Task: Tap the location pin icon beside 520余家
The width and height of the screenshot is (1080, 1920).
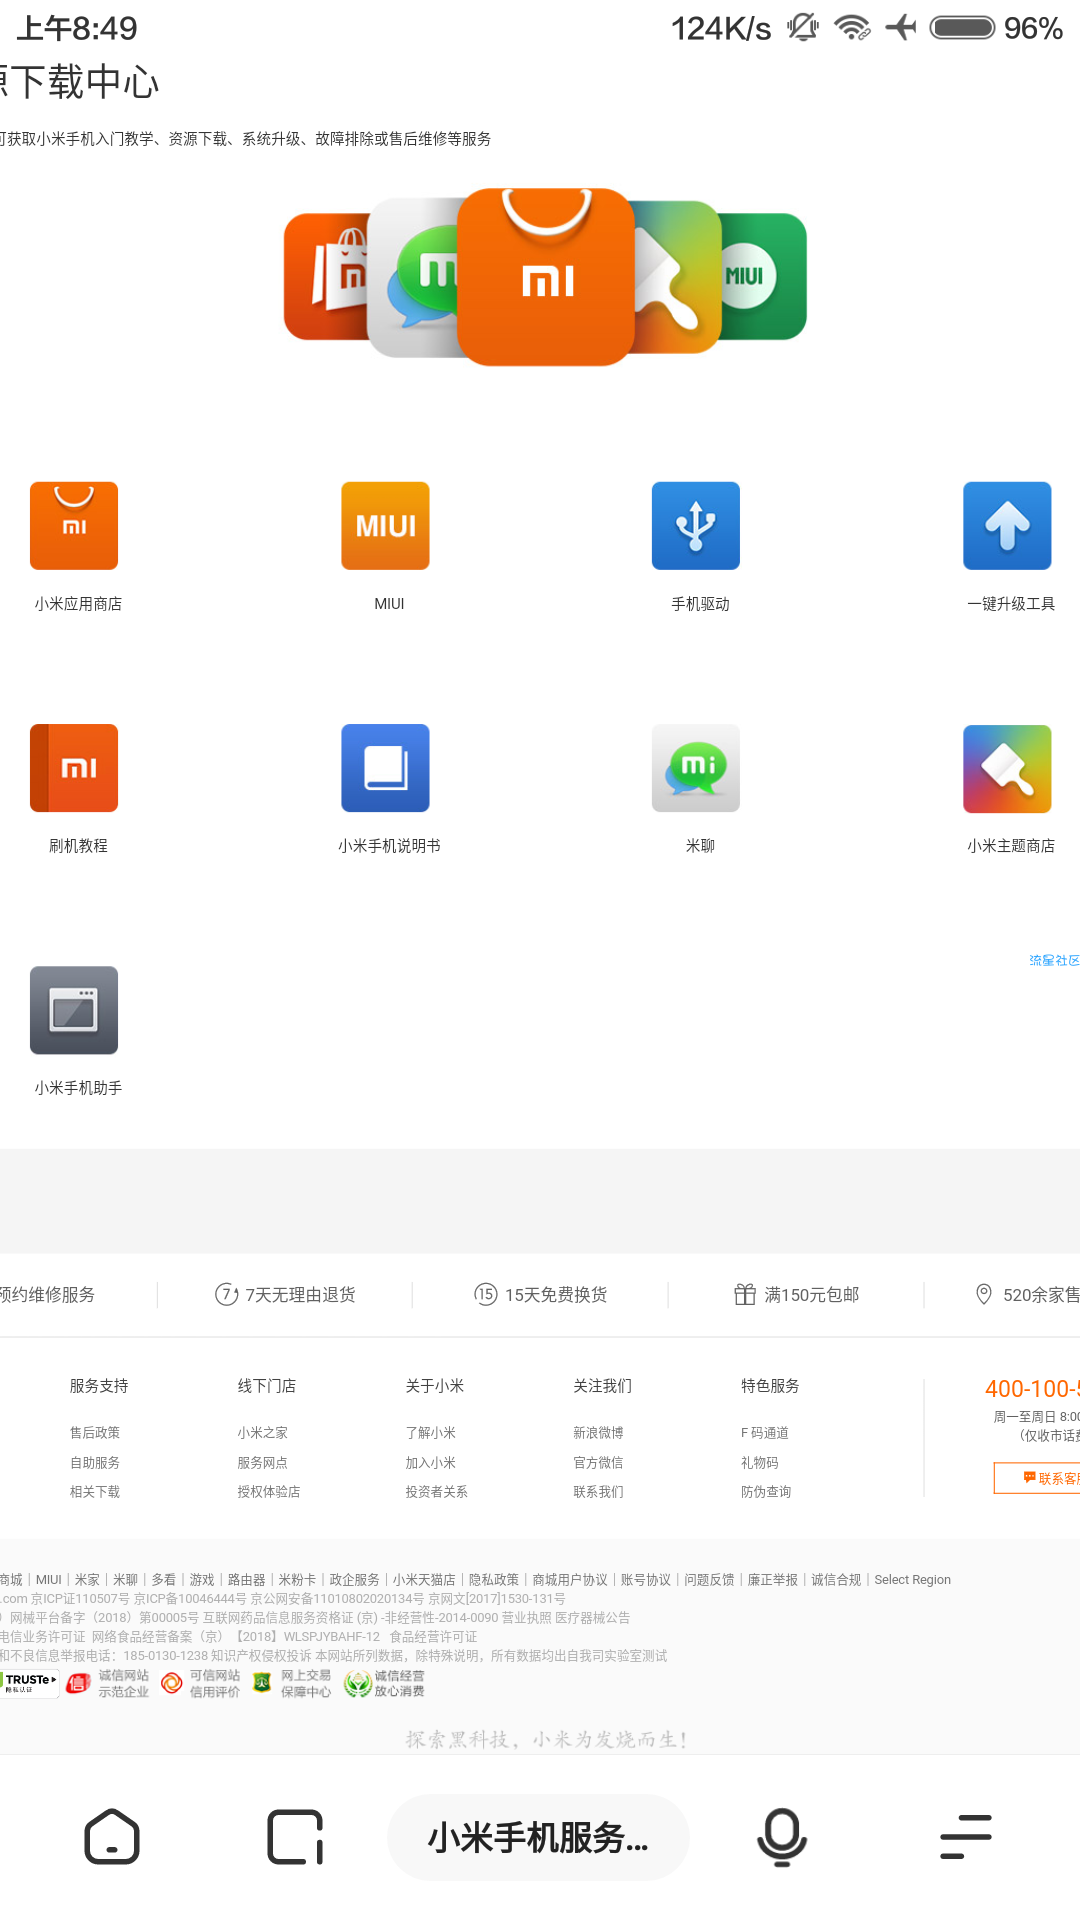Action: pyautogui.click(x=984, y=1295)
